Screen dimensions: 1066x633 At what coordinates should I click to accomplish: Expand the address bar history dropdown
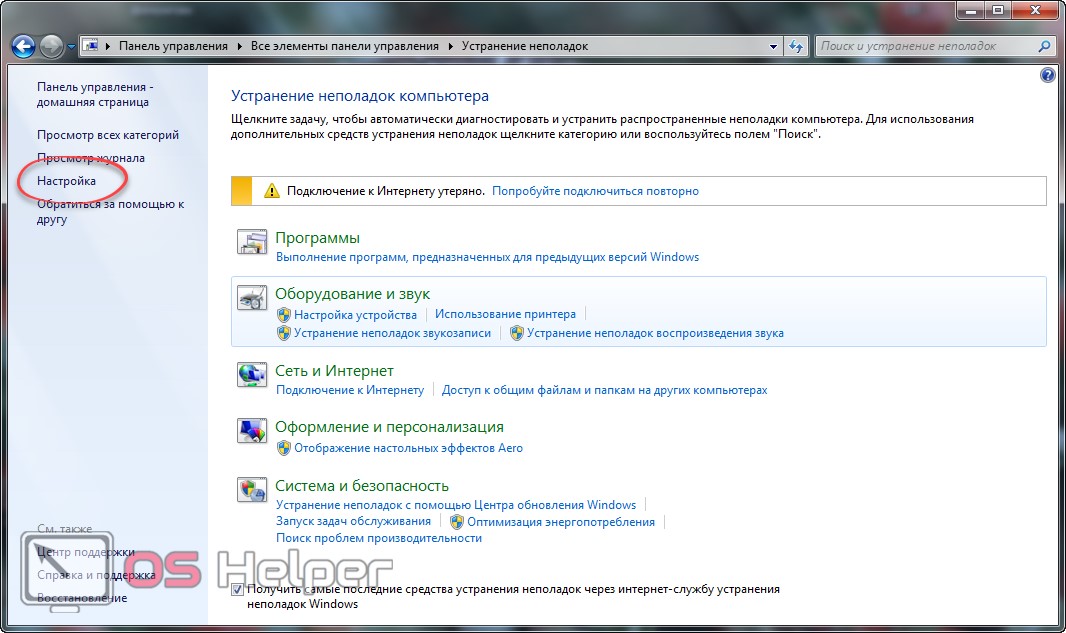[x=774, y=46]
